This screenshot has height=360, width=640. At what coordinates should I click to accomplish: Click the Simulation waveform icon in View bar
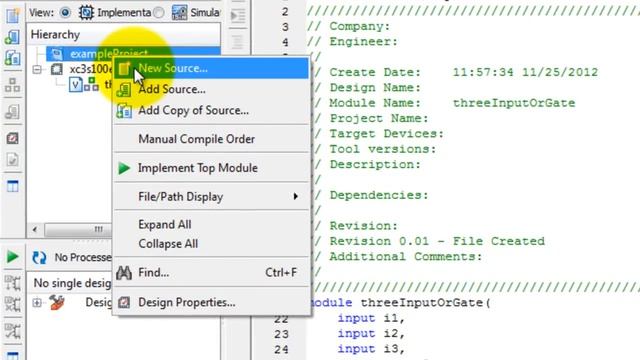pyautogui.click(x=180, y=13)
